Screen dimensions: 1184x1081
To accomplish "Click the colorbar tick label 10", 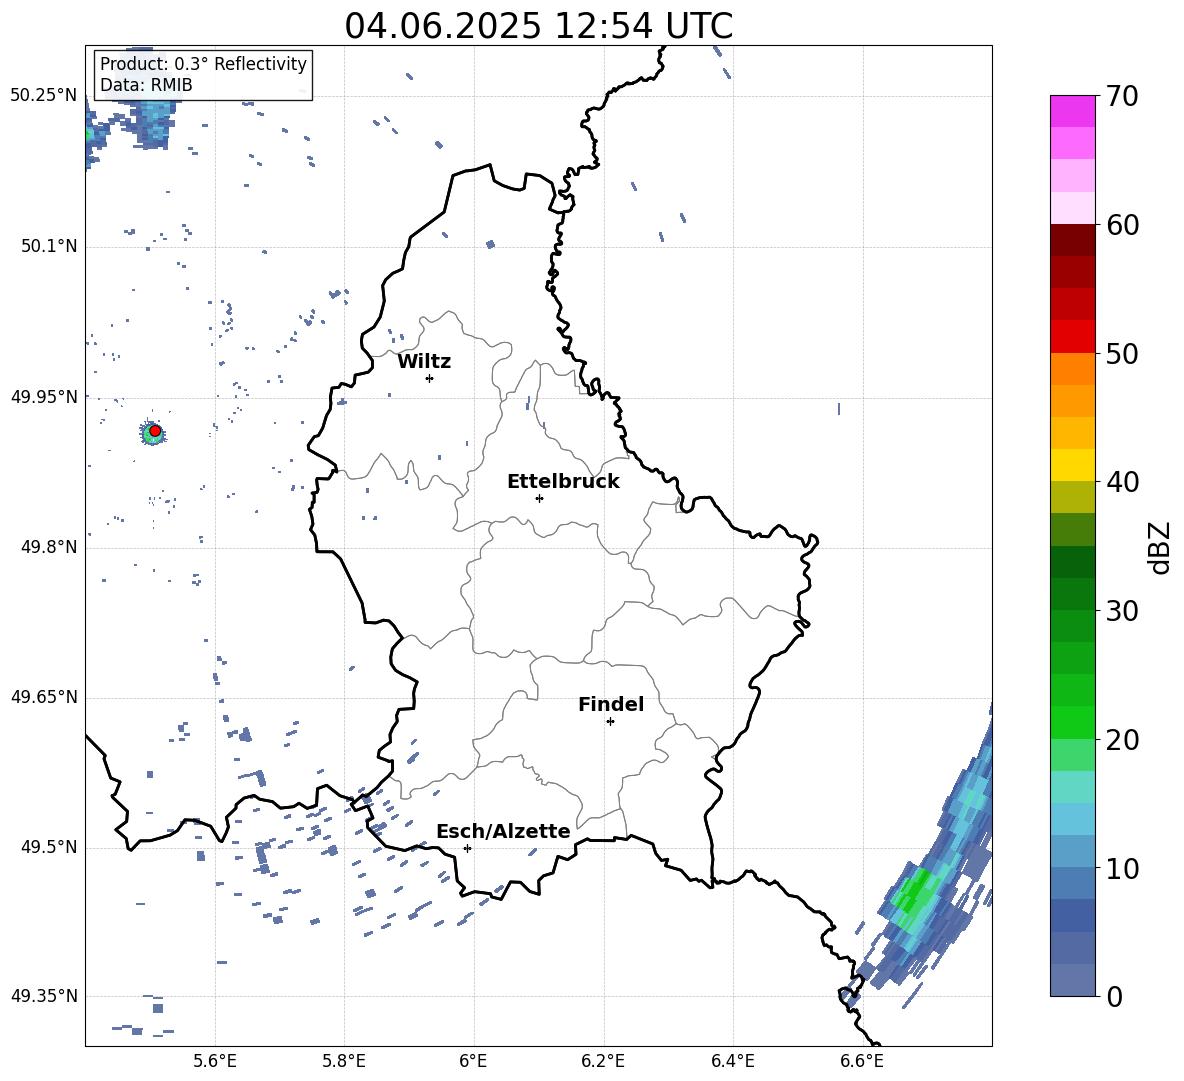I will (1123, 868).
